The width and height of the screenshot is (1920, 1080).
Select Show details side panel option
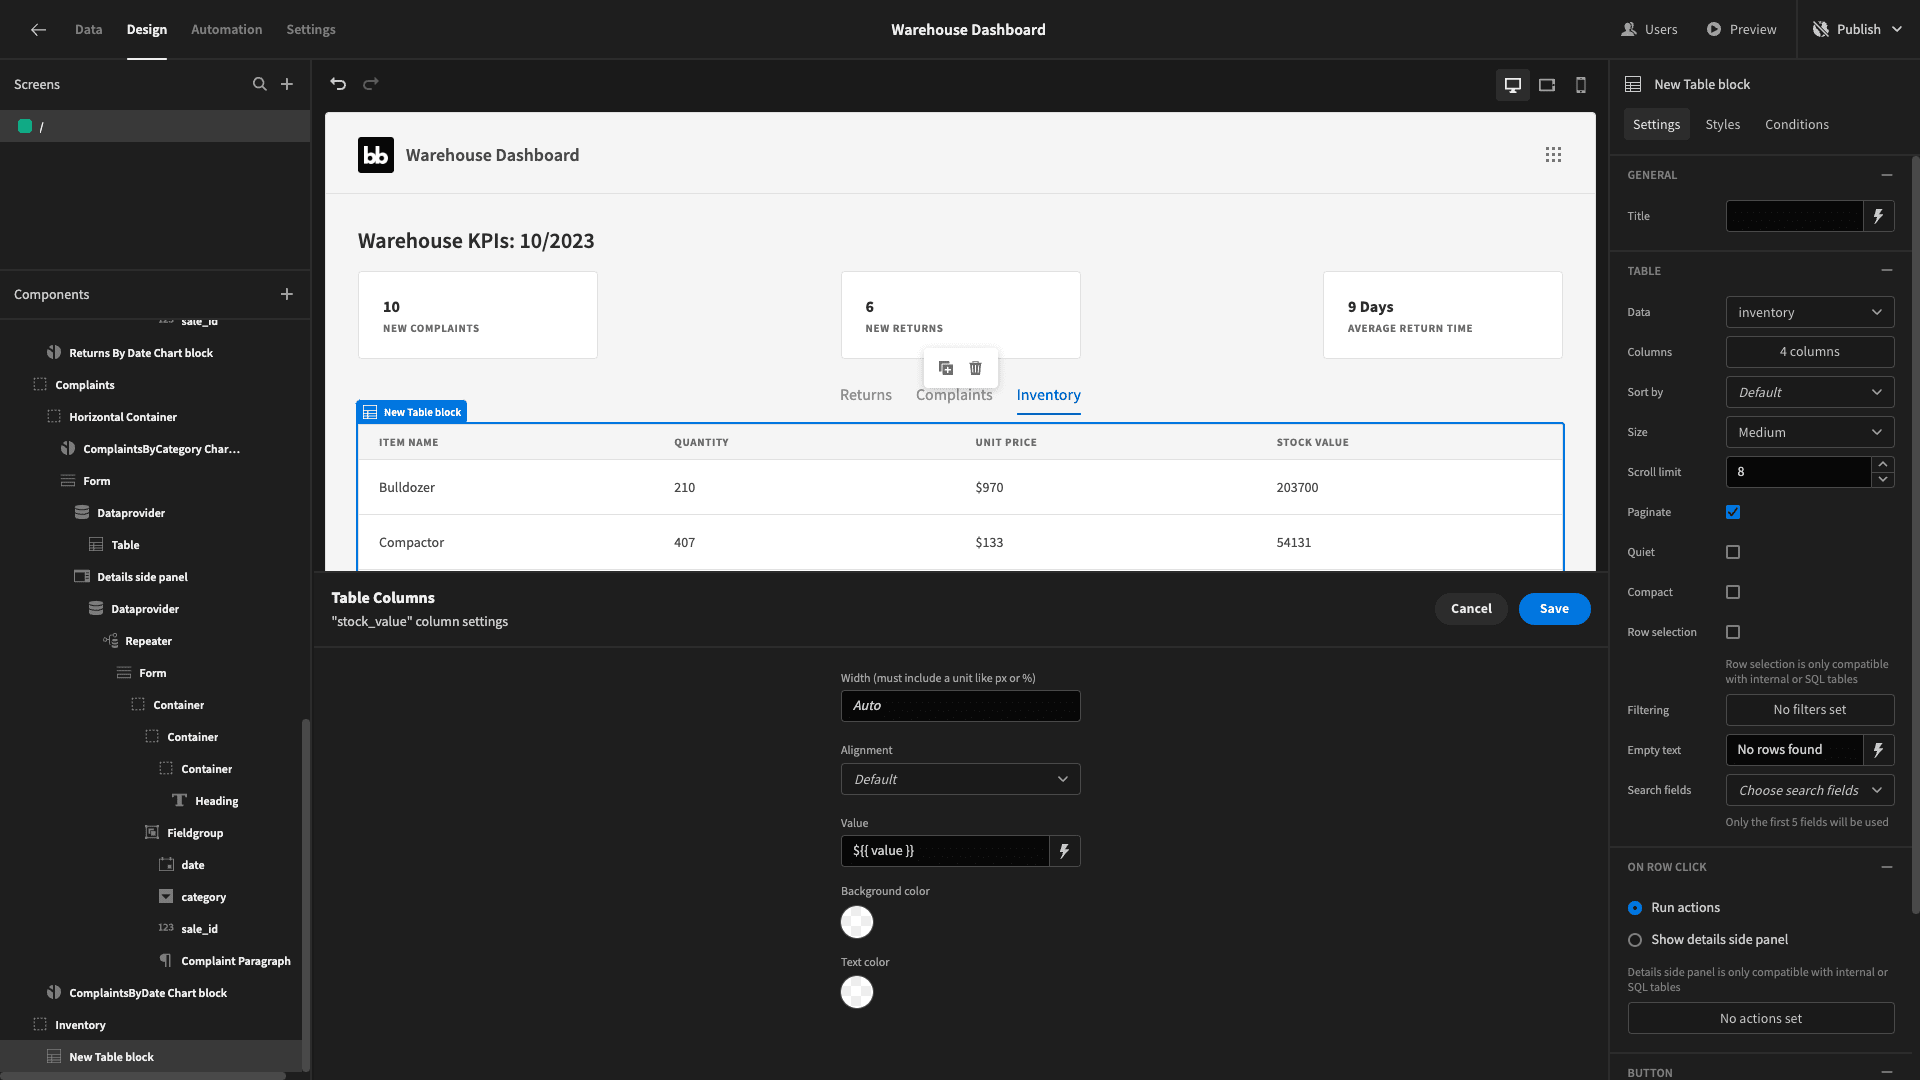1635,940
